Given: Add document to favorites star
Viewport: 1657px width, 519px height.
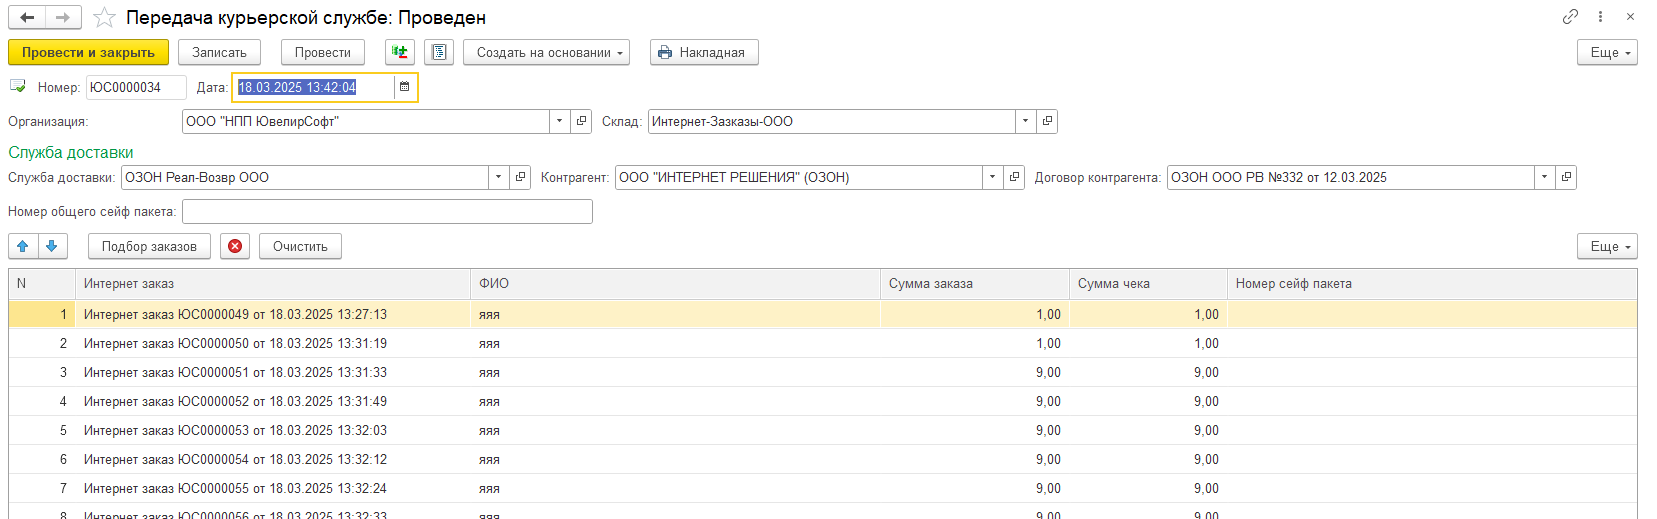Looking at the screenshot, I should (x=104, y=18).
